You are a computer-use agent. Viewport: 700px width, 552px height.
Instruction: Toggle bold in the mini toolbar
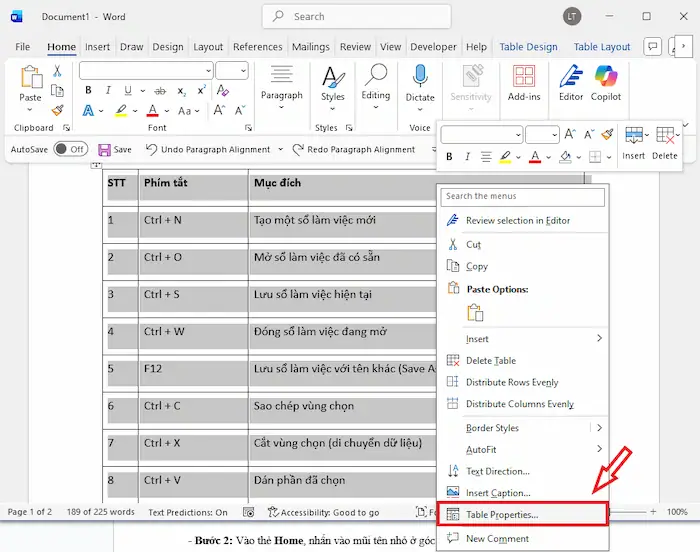pyautogui.click(x=450, y=157)
